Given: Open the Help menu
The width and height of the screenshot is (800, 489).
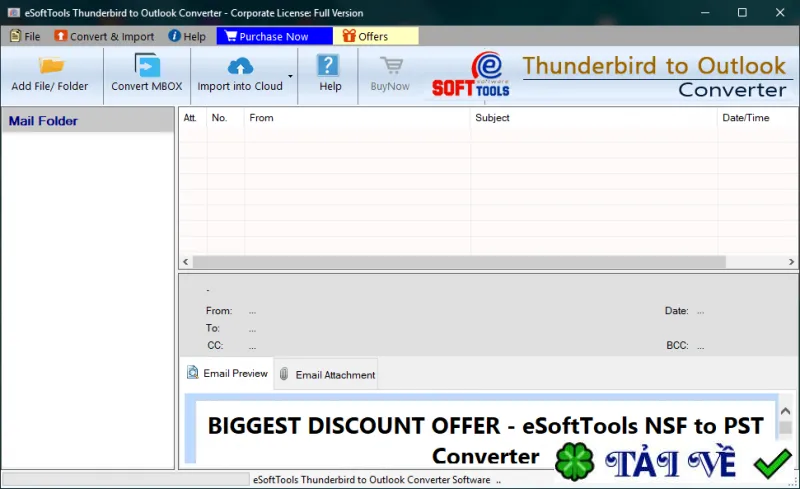Looking at the screenshot, I should click(x=187, y=36).
